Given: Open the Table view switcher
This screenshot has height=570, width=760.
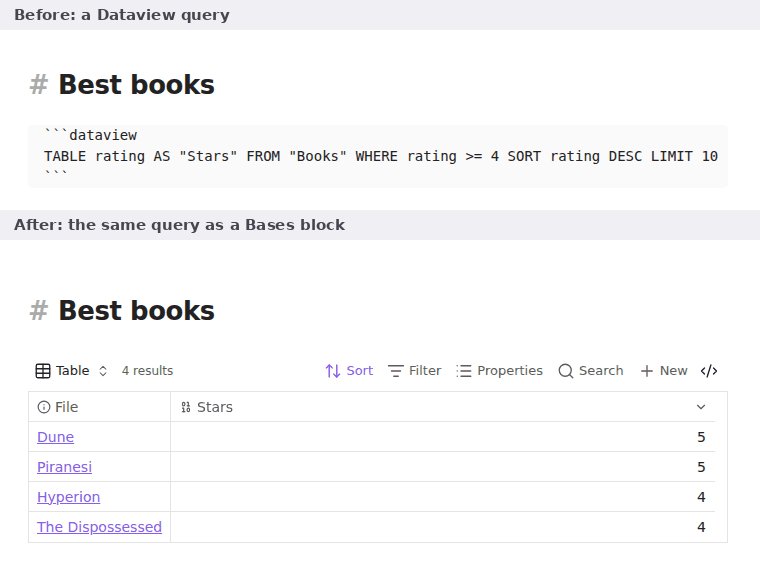Looking at the screenshot, I should click(71, 371).
